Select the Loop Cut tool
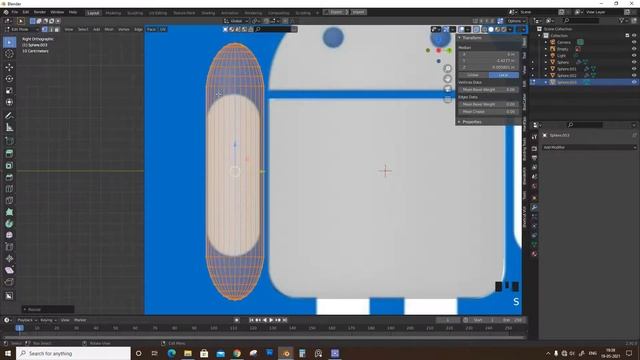Screen dimensions: 640x360 click(x=9, y=189)
